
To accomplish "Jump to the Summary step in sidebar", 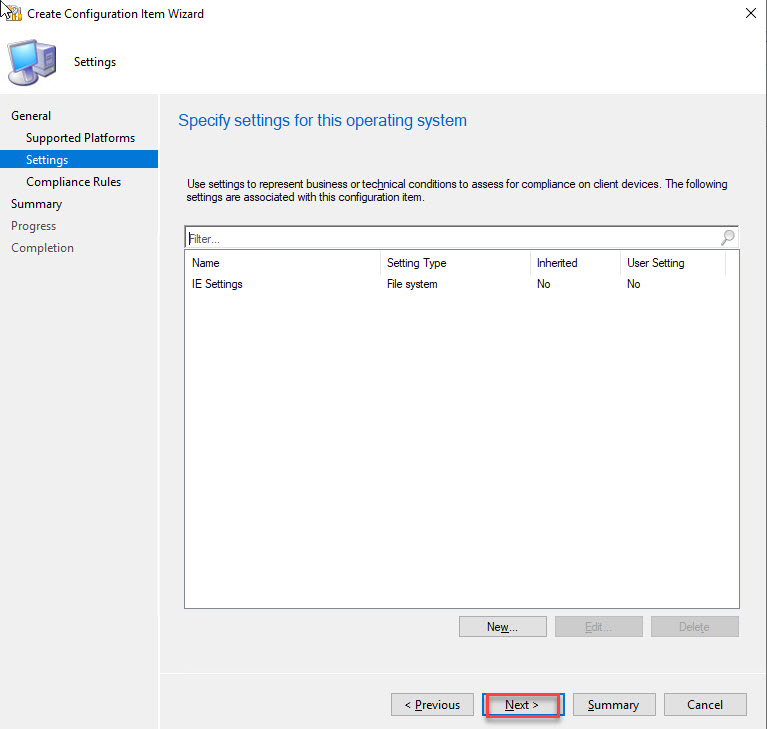I will pos(36,204).
